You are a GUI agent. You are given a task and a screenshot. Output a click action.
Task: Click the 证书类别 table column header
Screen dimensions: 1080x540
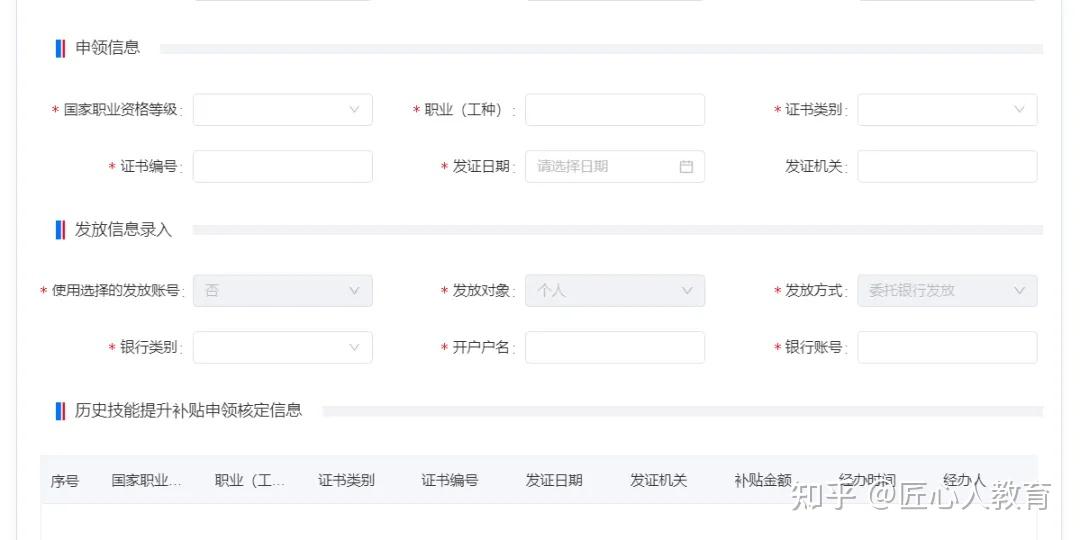point(346,481)
